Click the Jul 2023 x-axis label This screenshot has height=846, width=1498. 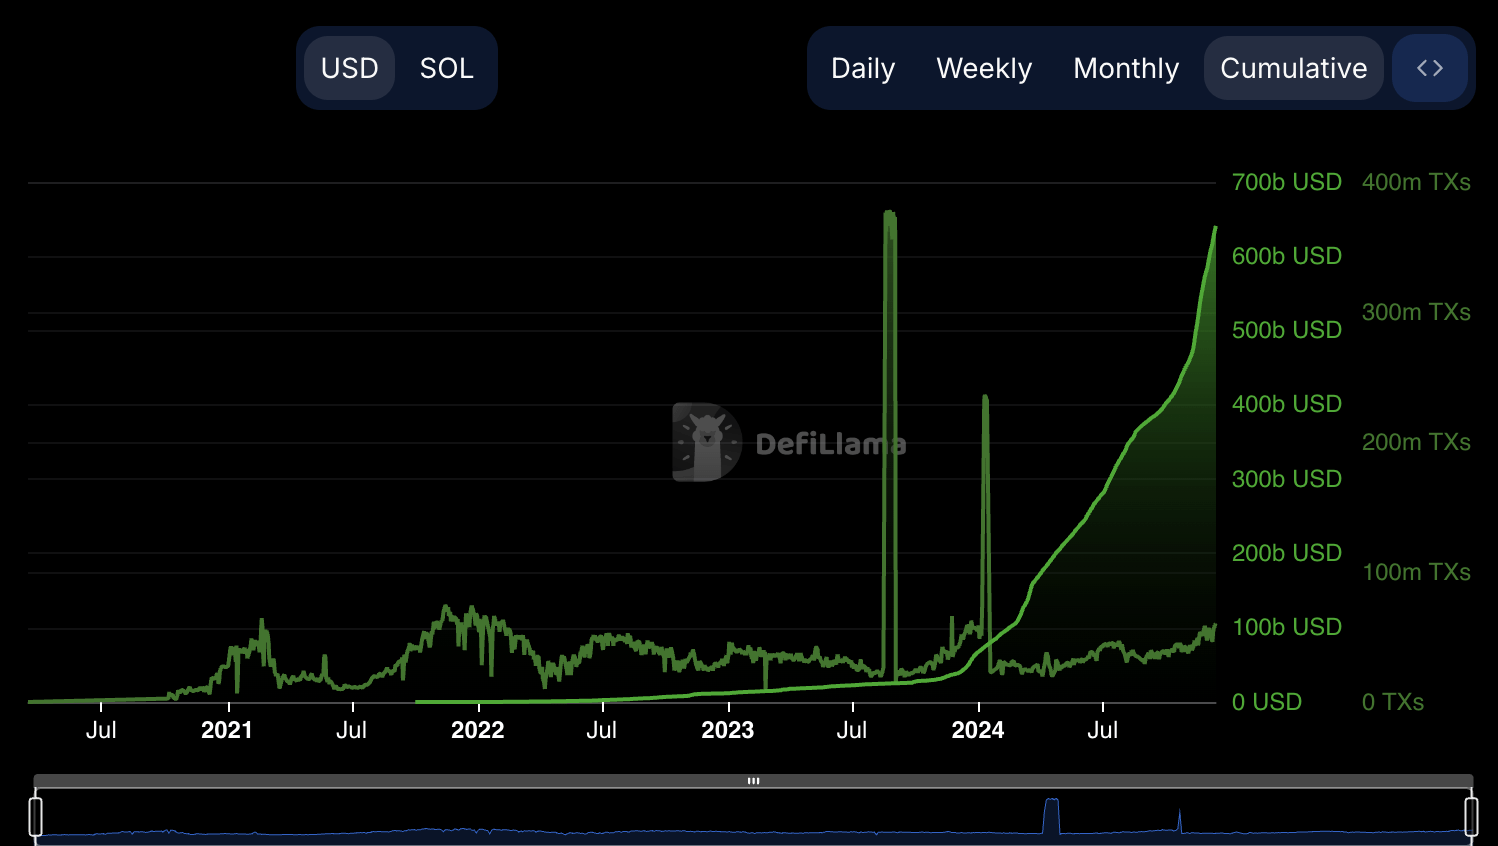[851, 730]
